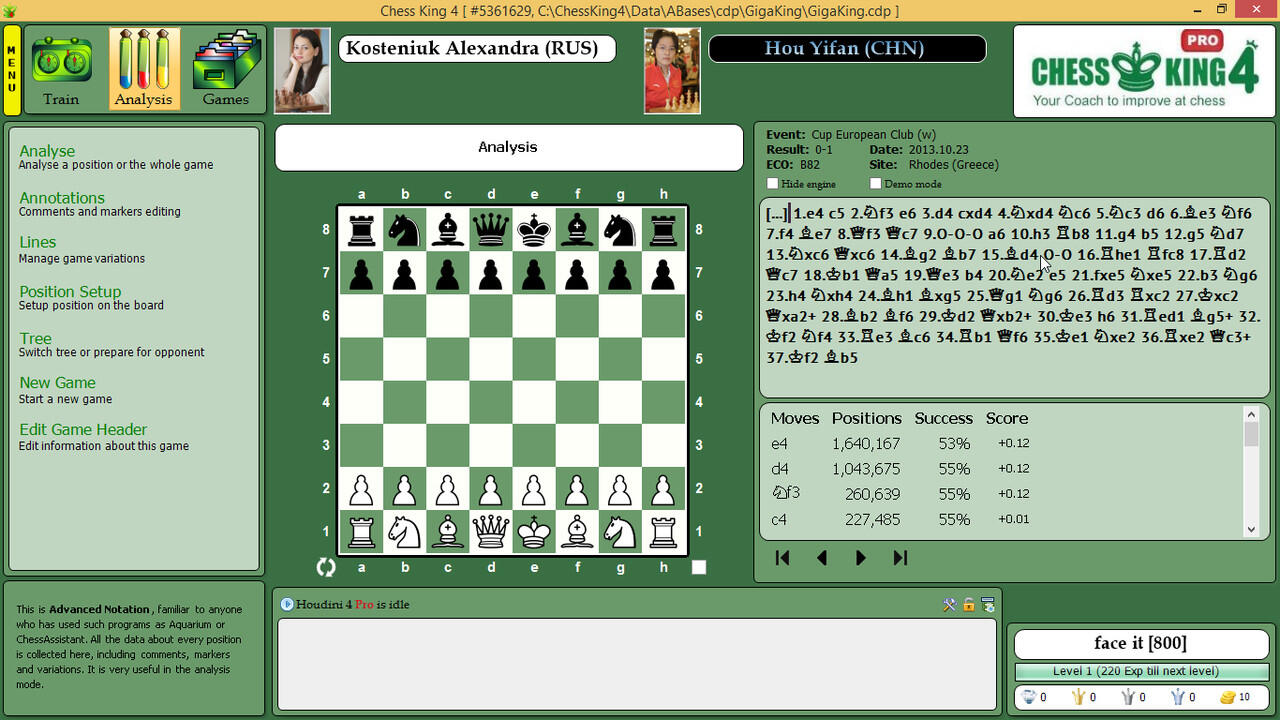Click the black rook on h8
This screenshot has height=720, width=1280.
pyautogui.click(x=664, y=230)
